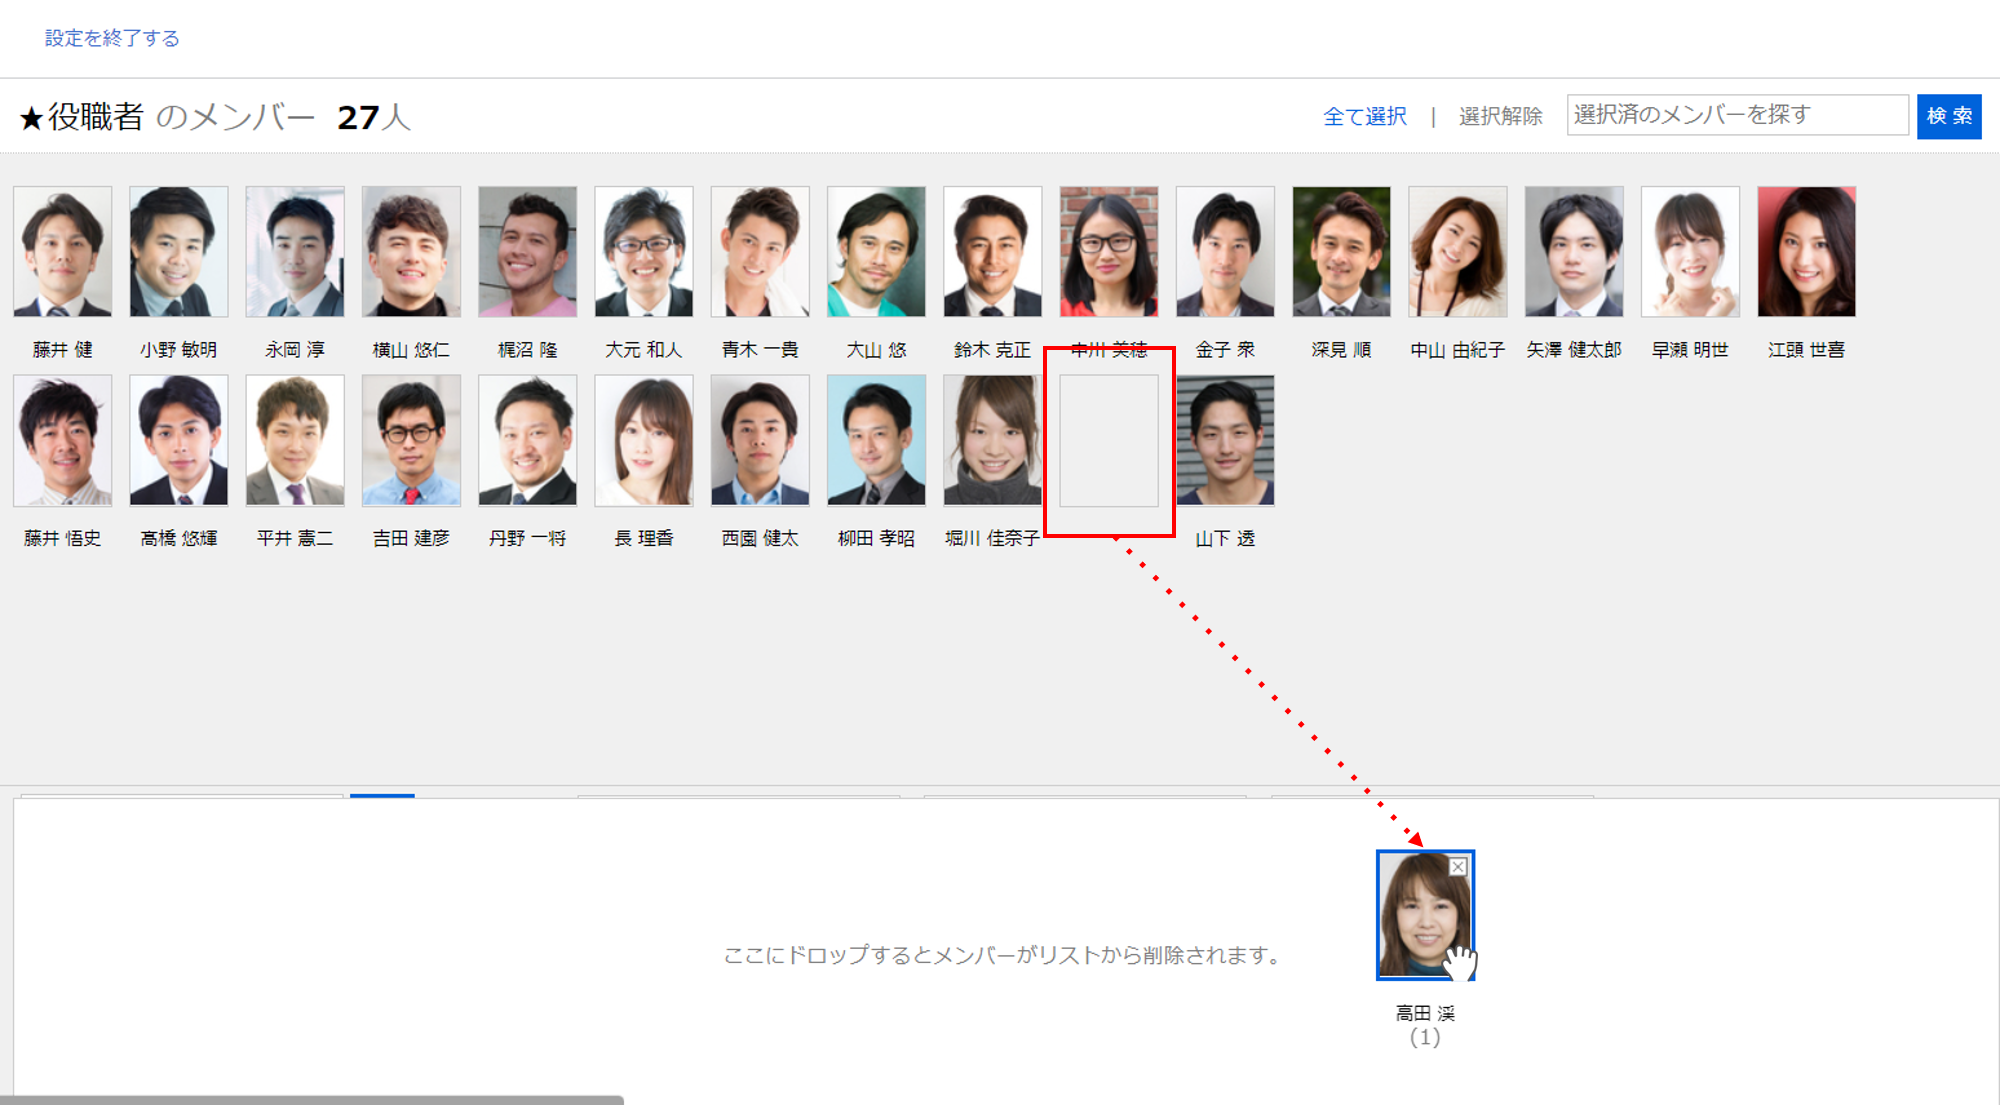This screenshot has width=2000, height=1105.
Task: Select member photo of 大元 和人
Action: pos(644,252)
